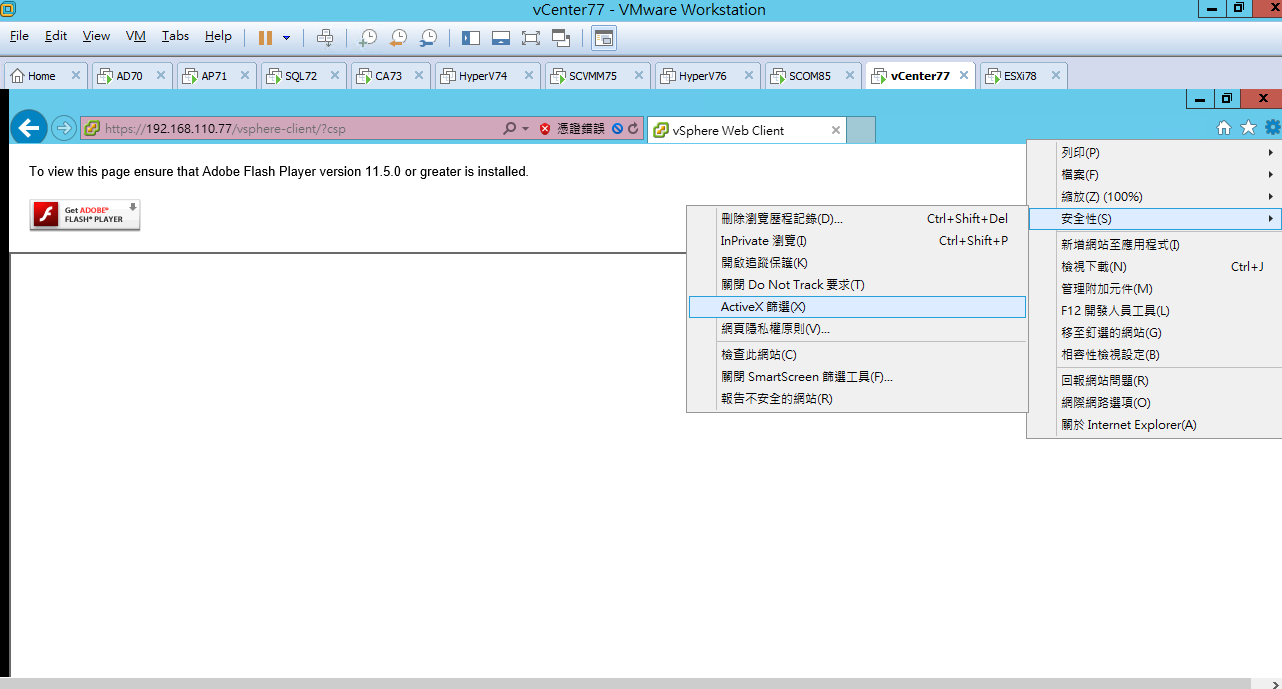The height and width of the screenshot is (689, 1282).
Task: Take a snapshot of this VM
Action: (x=367, y=38)
